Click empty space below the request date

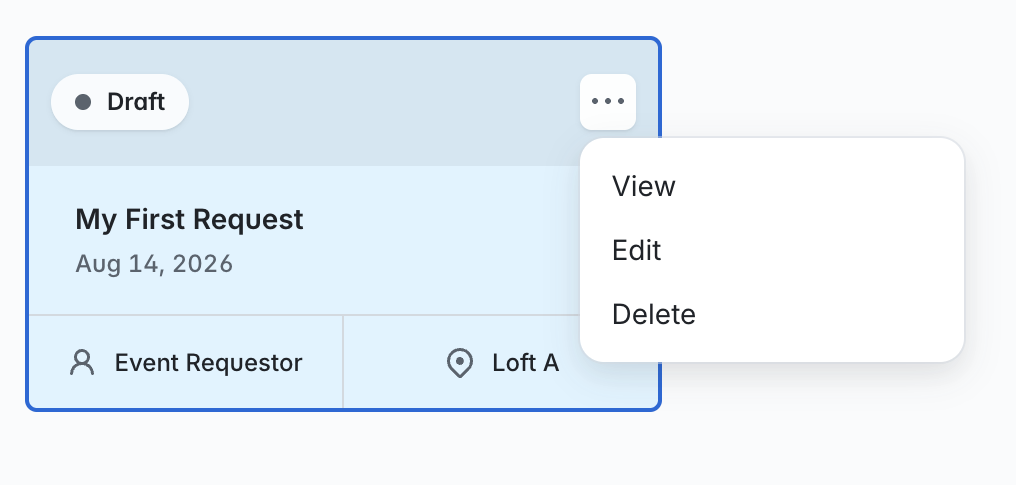(305, 295)
